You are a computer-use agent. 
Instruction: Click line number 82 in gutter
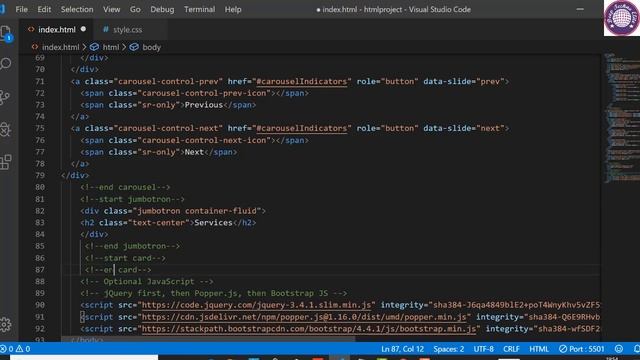(40, 211)
